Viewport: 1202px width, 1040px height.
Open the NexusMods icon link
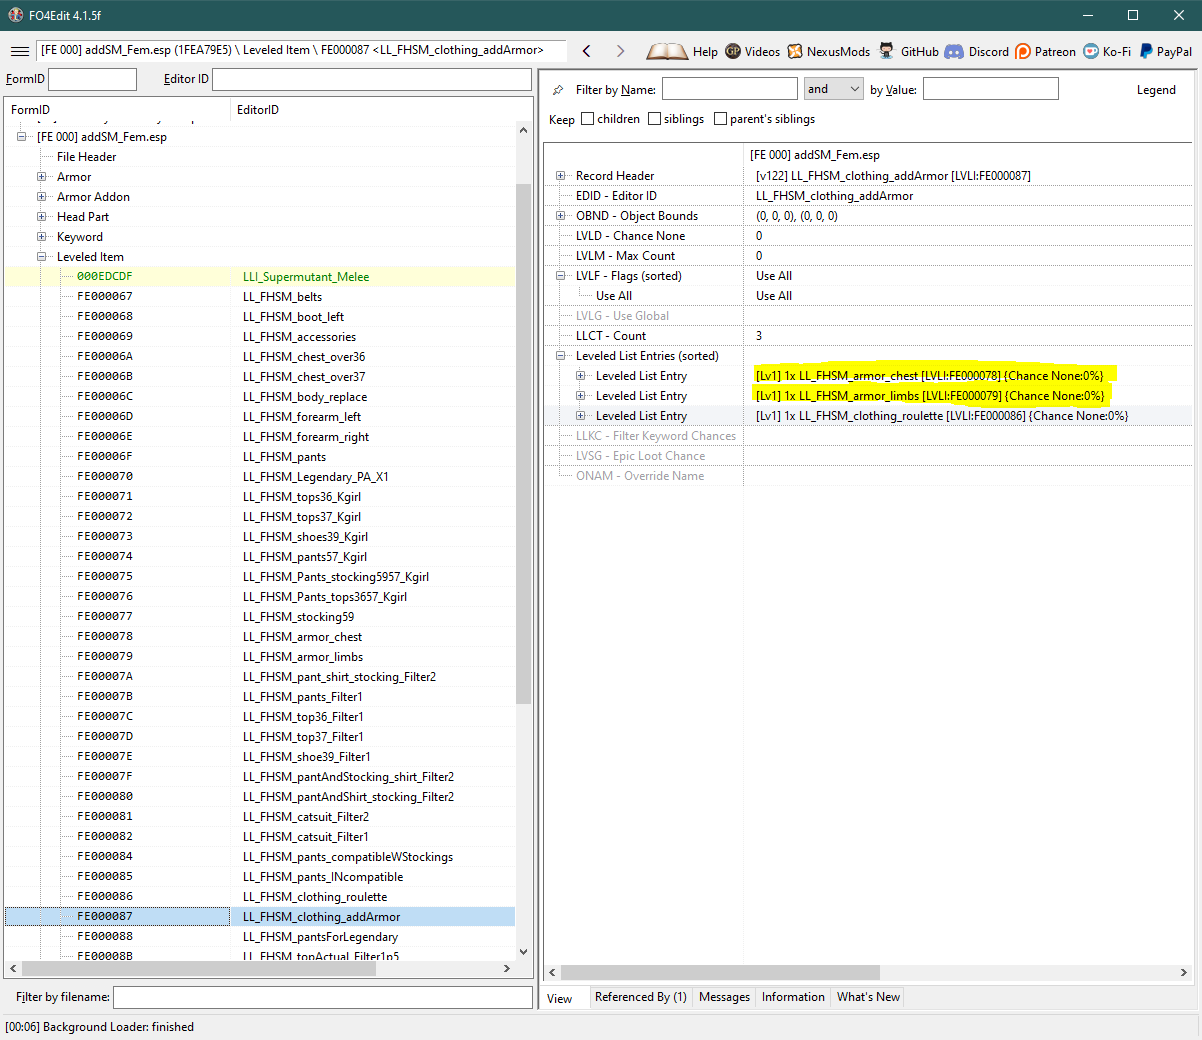coord(795,51)
